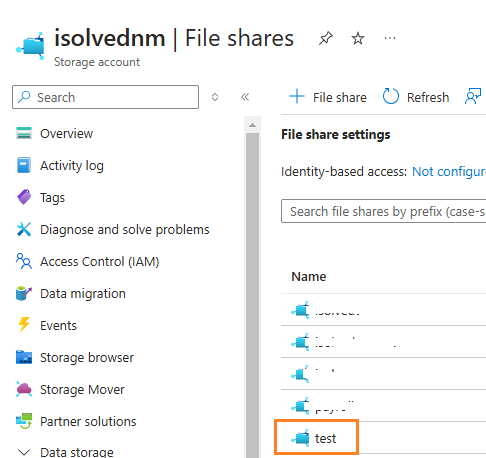Pin the isolvednm File shares blade

(x=325, y=38)
